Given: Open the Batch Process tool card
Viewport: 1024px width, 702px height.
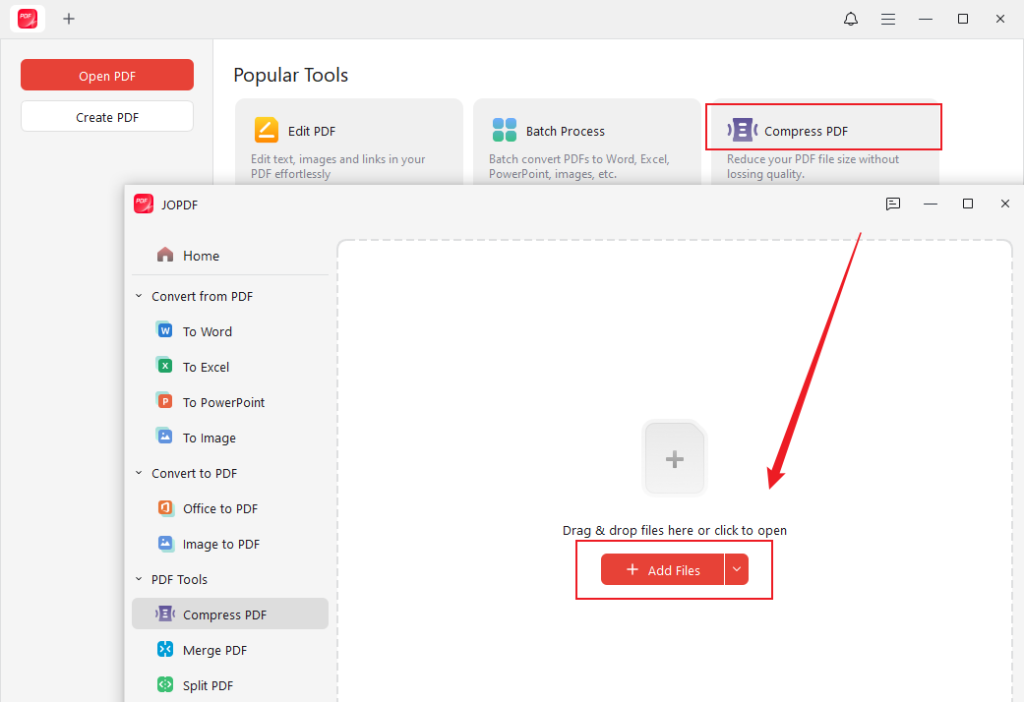Looking at the screenshot, I should tap(586, 140).
